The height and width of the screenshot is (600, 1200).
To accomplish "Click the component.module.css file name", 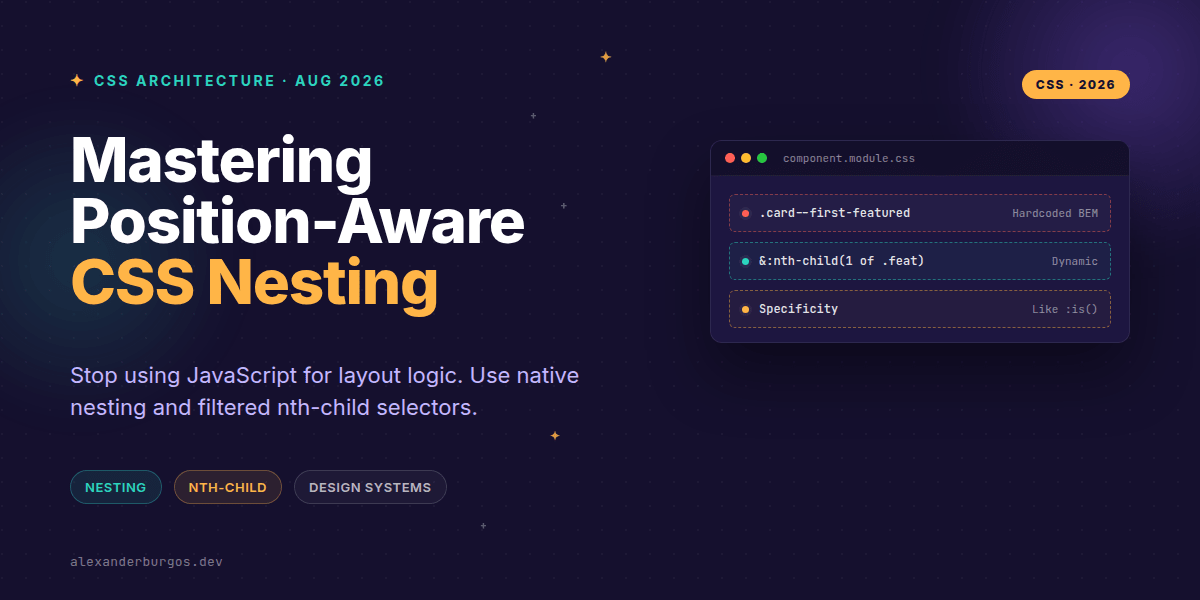I will [849, 158].
